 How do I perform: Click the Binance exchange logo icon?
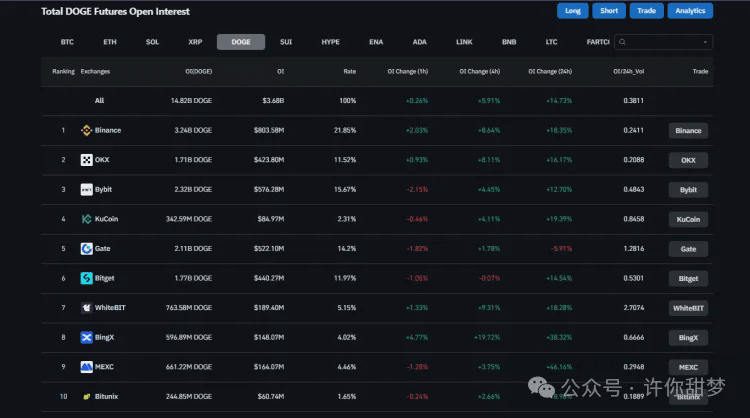[86, 130]
